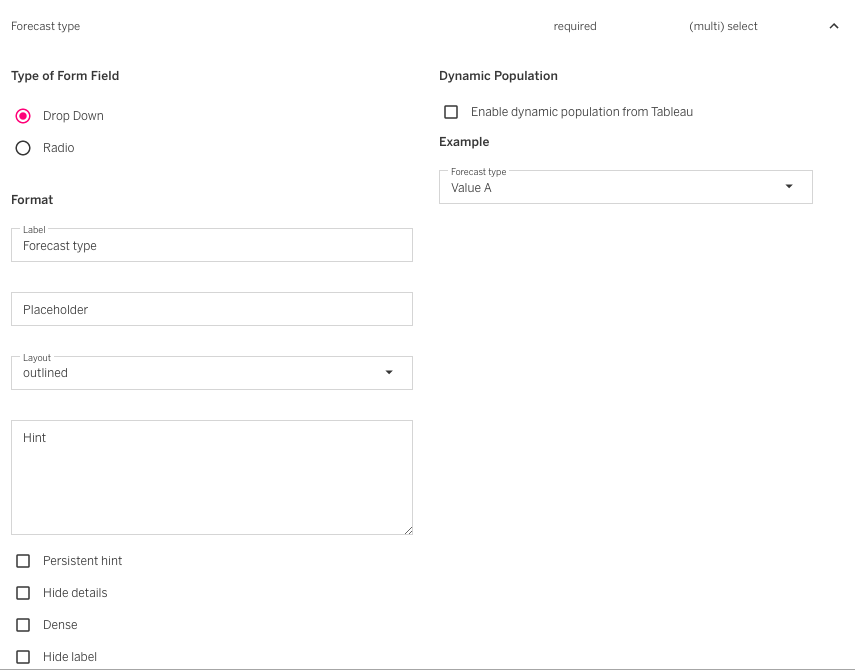
Task: Collapse the Forecast type panel chevron
Action: click(834, 27)
